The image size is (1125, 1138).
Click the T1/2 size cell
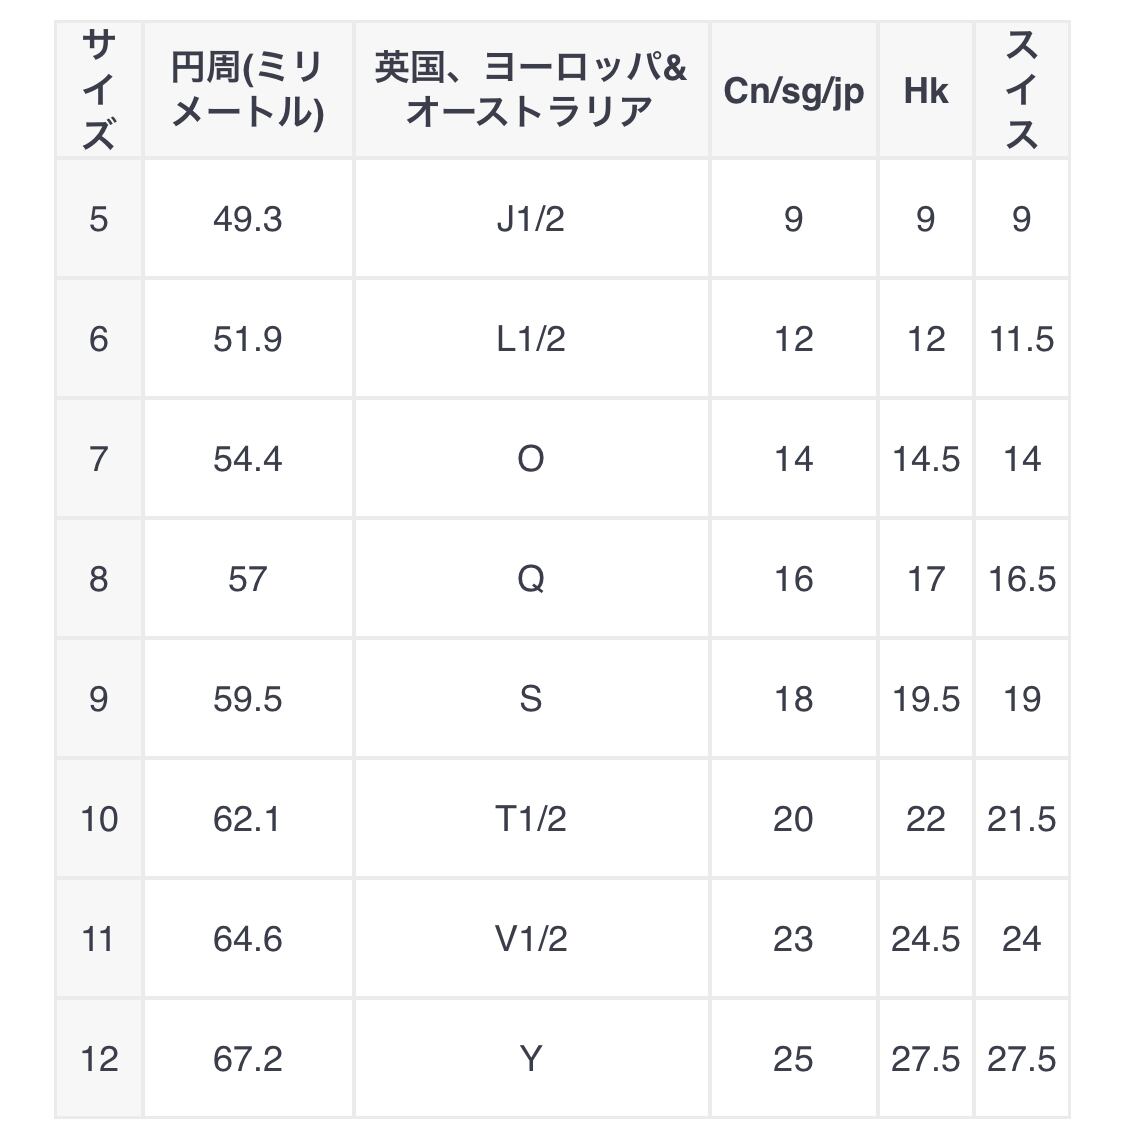tap(531, 819)
